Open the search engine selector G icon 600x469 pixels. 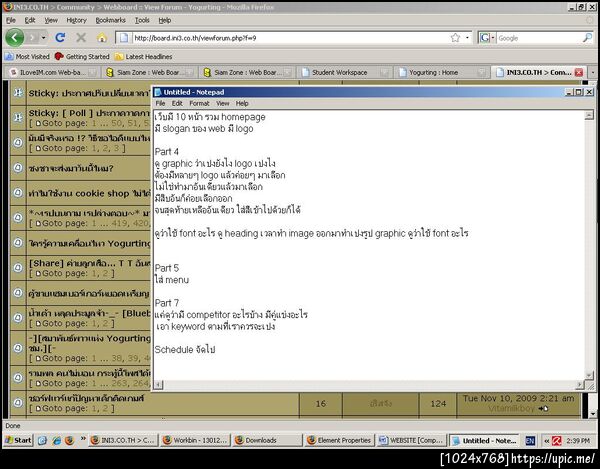click(x=485, y=38)
